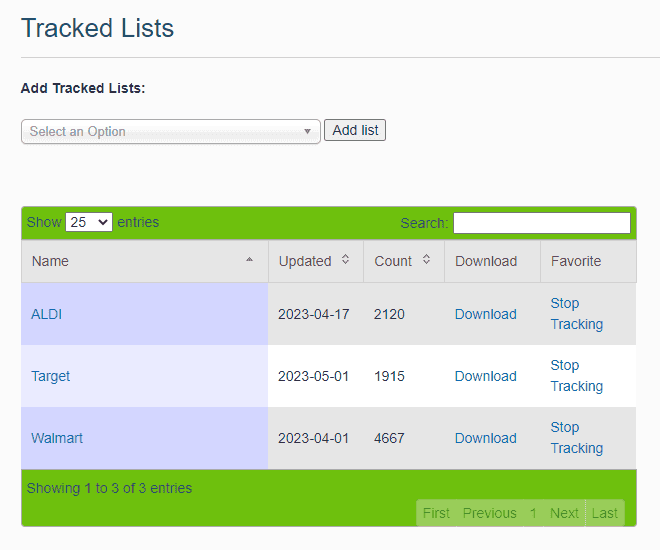The width and height of the screenshot is (660, 550).
Task: Go to First page of results
Action: [436, 513]
